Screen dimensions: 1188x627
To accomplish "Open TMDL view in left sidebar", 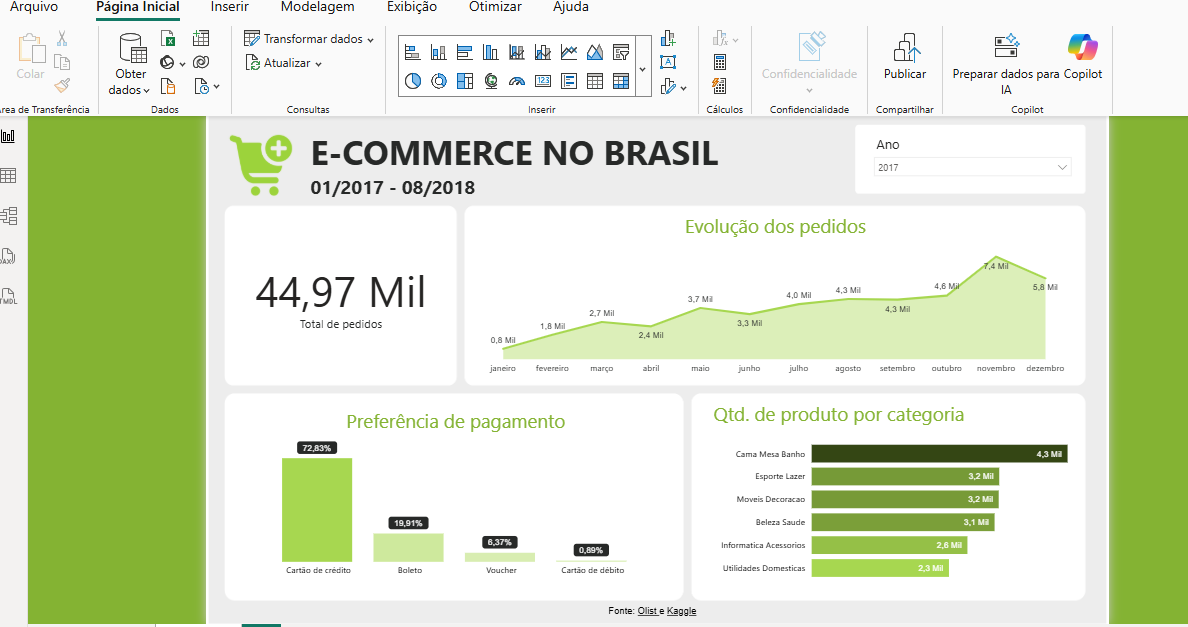I will [8, 296].
